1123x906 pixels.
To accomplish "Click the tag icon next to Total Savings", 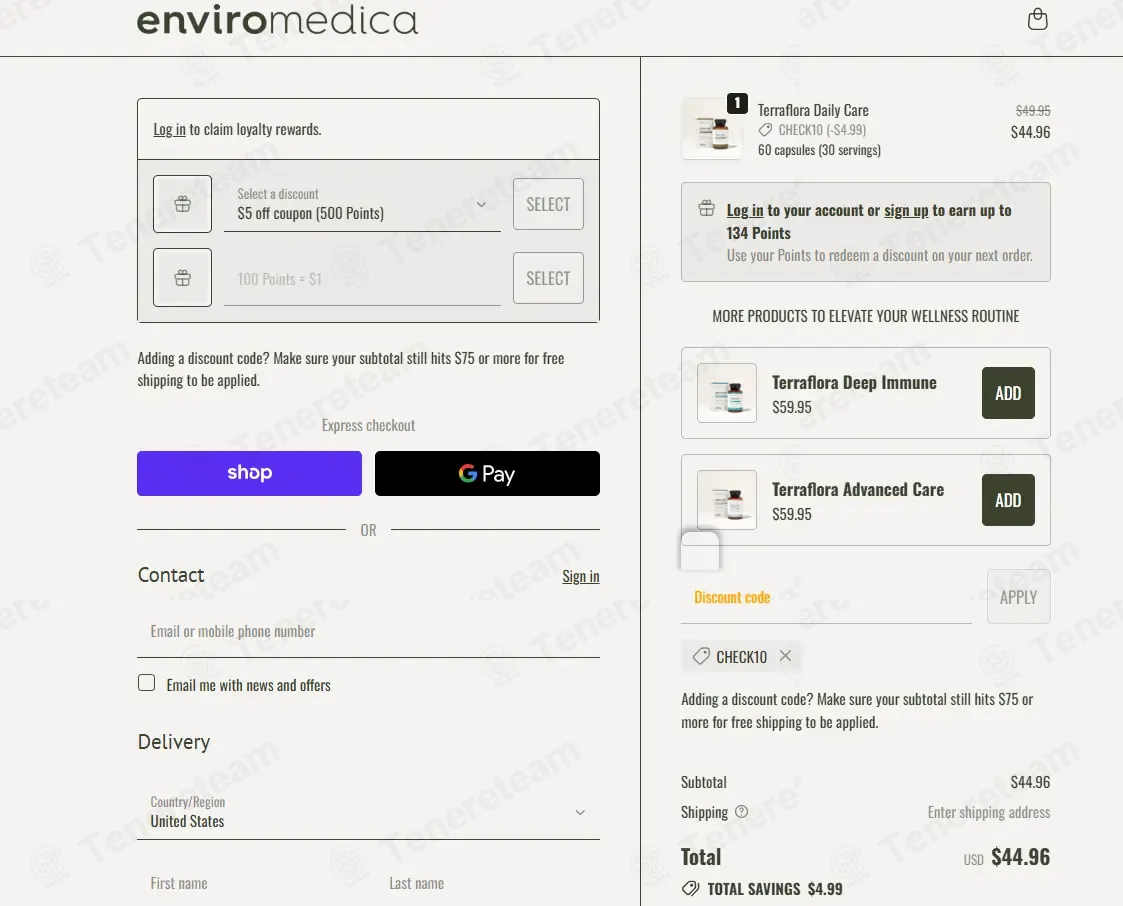I will tap(690, 889).
